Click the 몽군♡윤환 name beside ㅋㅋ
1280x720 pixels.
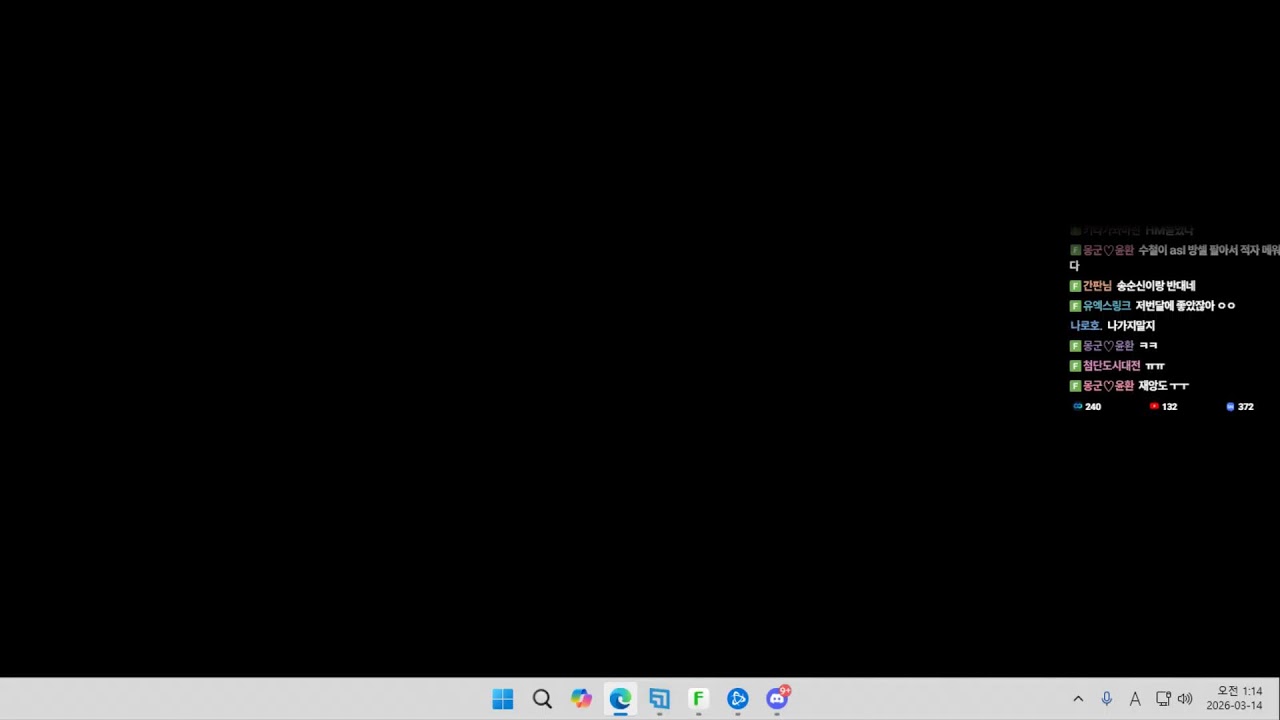pyautogui.click(x=1108, y=346)
